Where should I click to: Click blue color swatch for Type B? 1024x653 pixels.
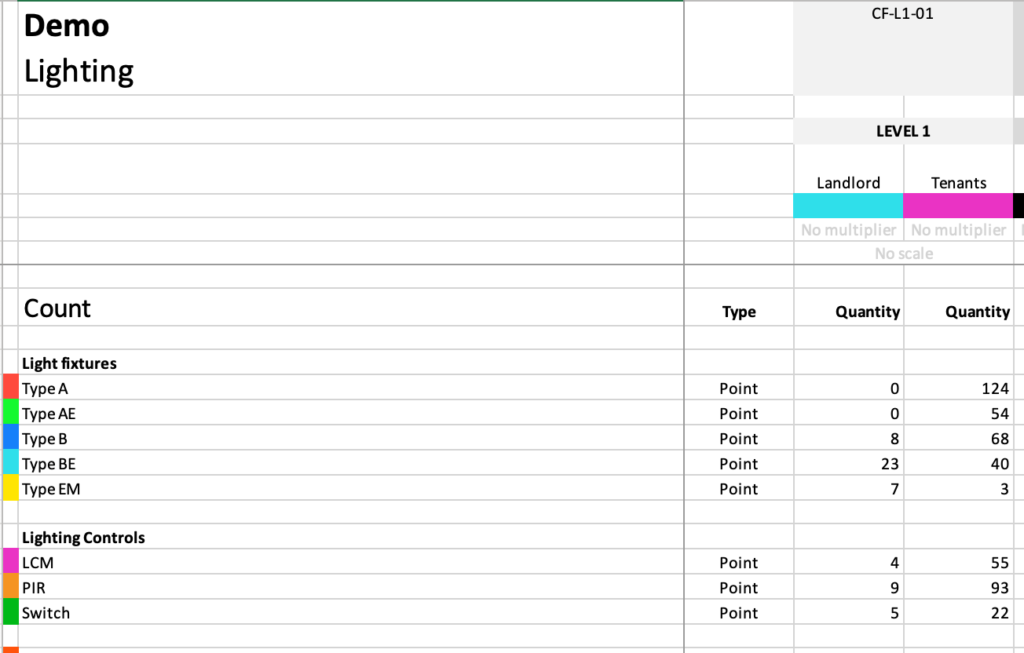point(11,438)
